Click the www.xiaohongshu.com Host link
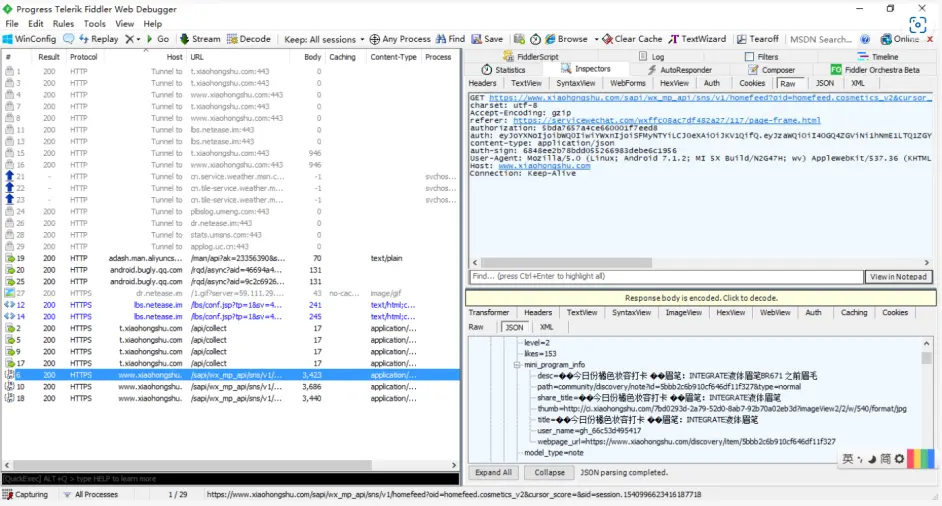Viewport: 942px width, 506px height. pyautogui.click(x=544, y=166)
